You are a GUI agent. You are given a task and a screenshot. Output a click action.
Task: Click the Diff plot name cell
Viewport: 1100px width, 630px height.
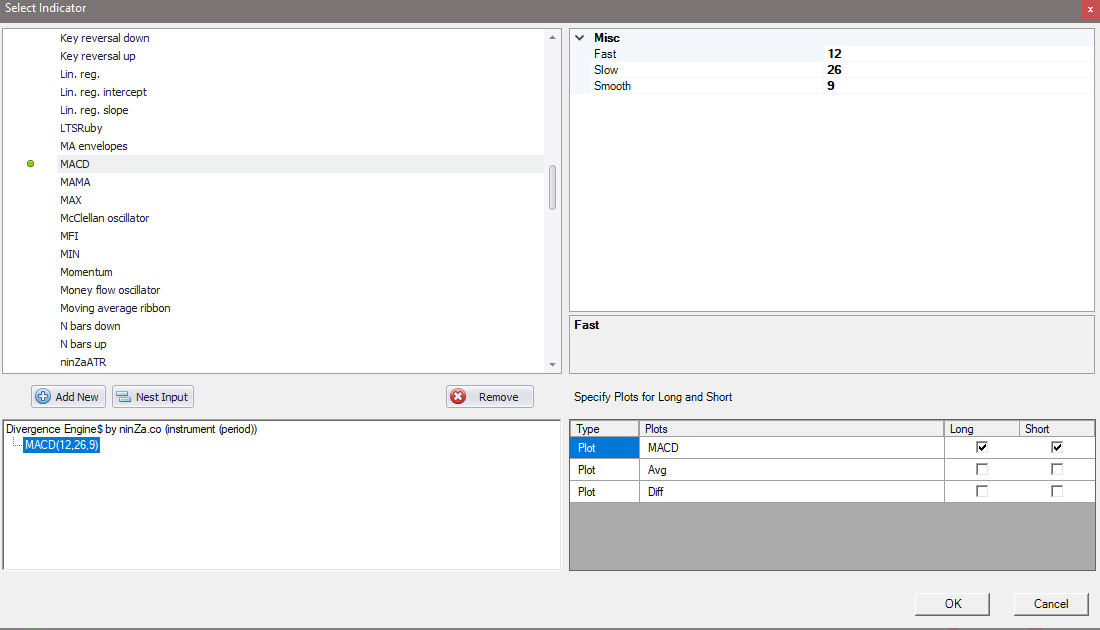[x=791, y=491]
